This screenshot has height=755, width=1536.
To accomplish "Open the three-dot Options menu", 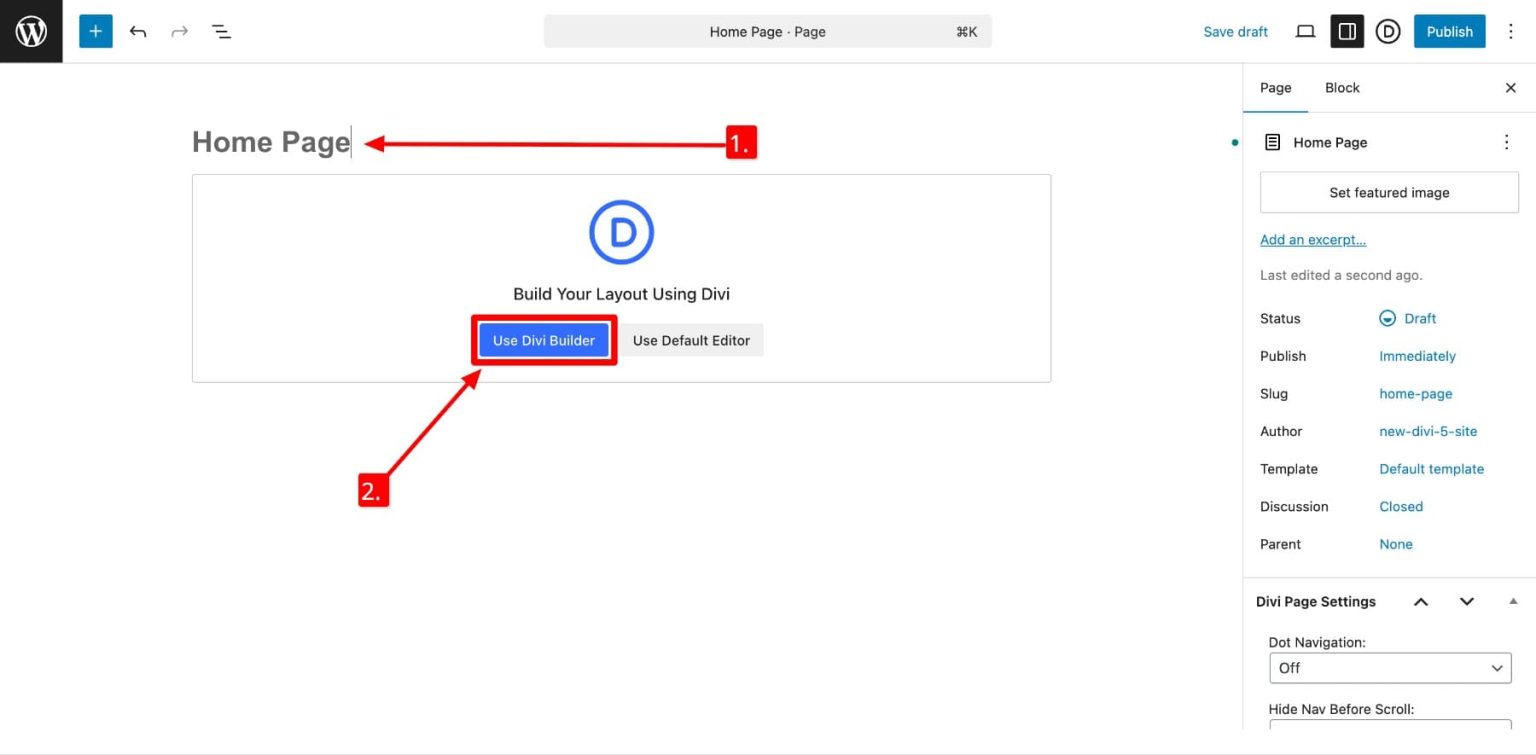I will tap(1511, 31).
